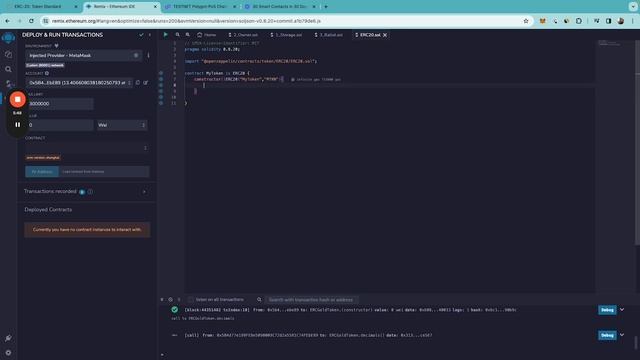Click the sign message icon beside account

pyautogui.click(x=146, y=83)
